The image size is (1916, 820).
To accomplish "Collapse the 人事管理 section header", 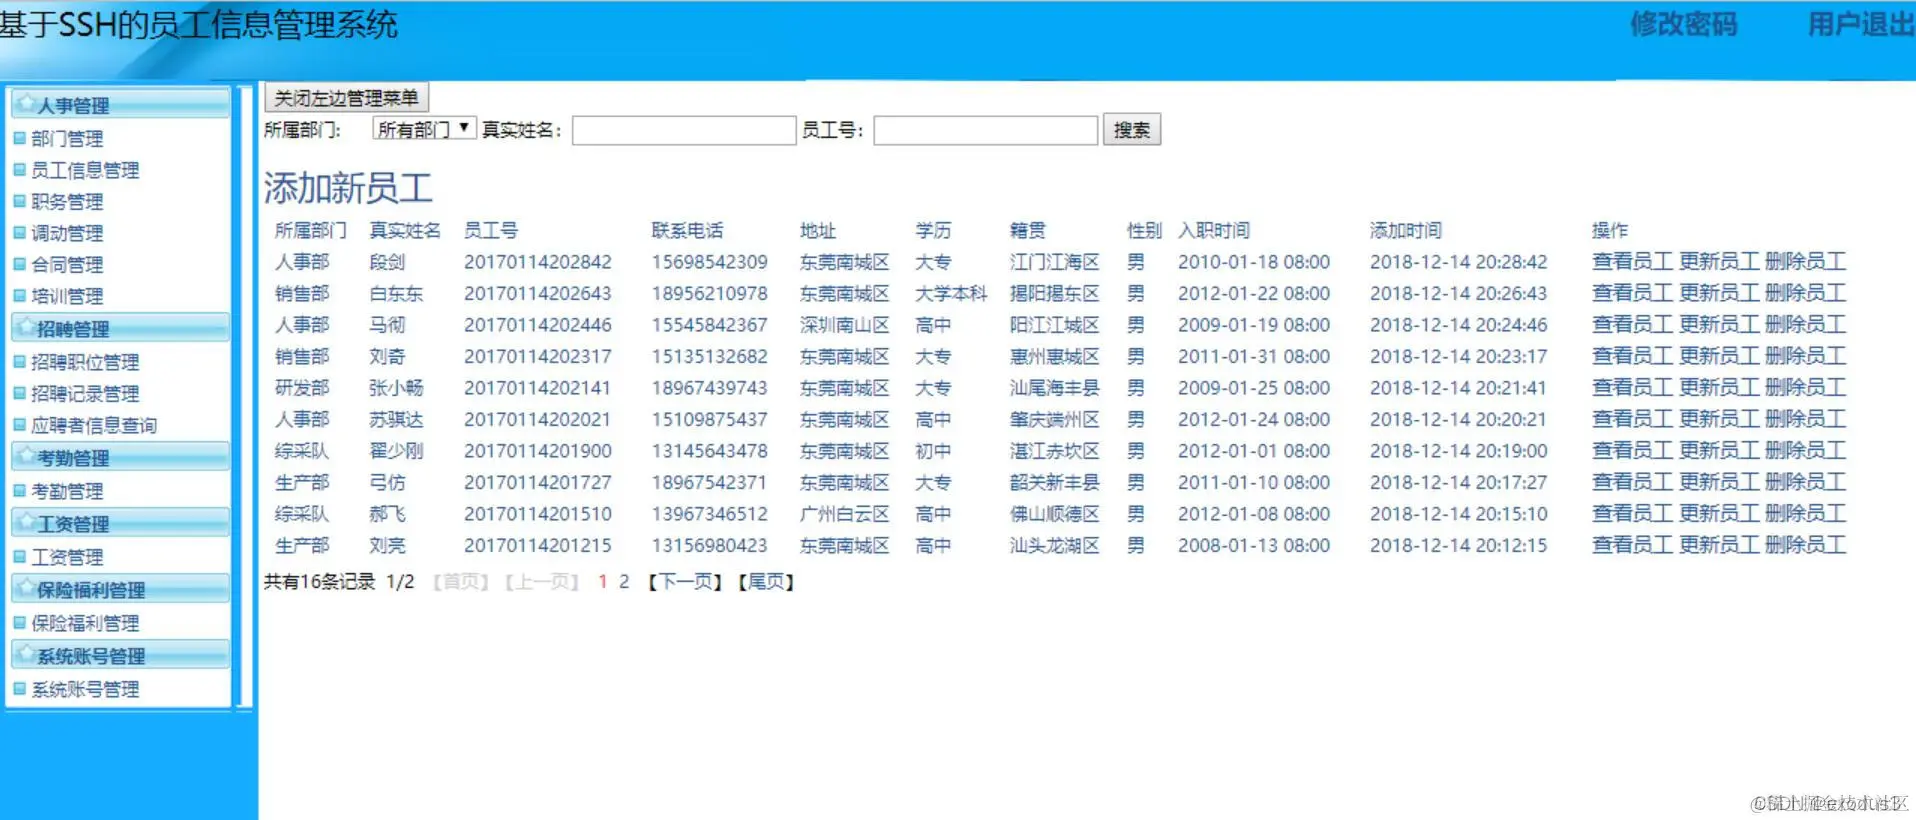I will (120, 104).
